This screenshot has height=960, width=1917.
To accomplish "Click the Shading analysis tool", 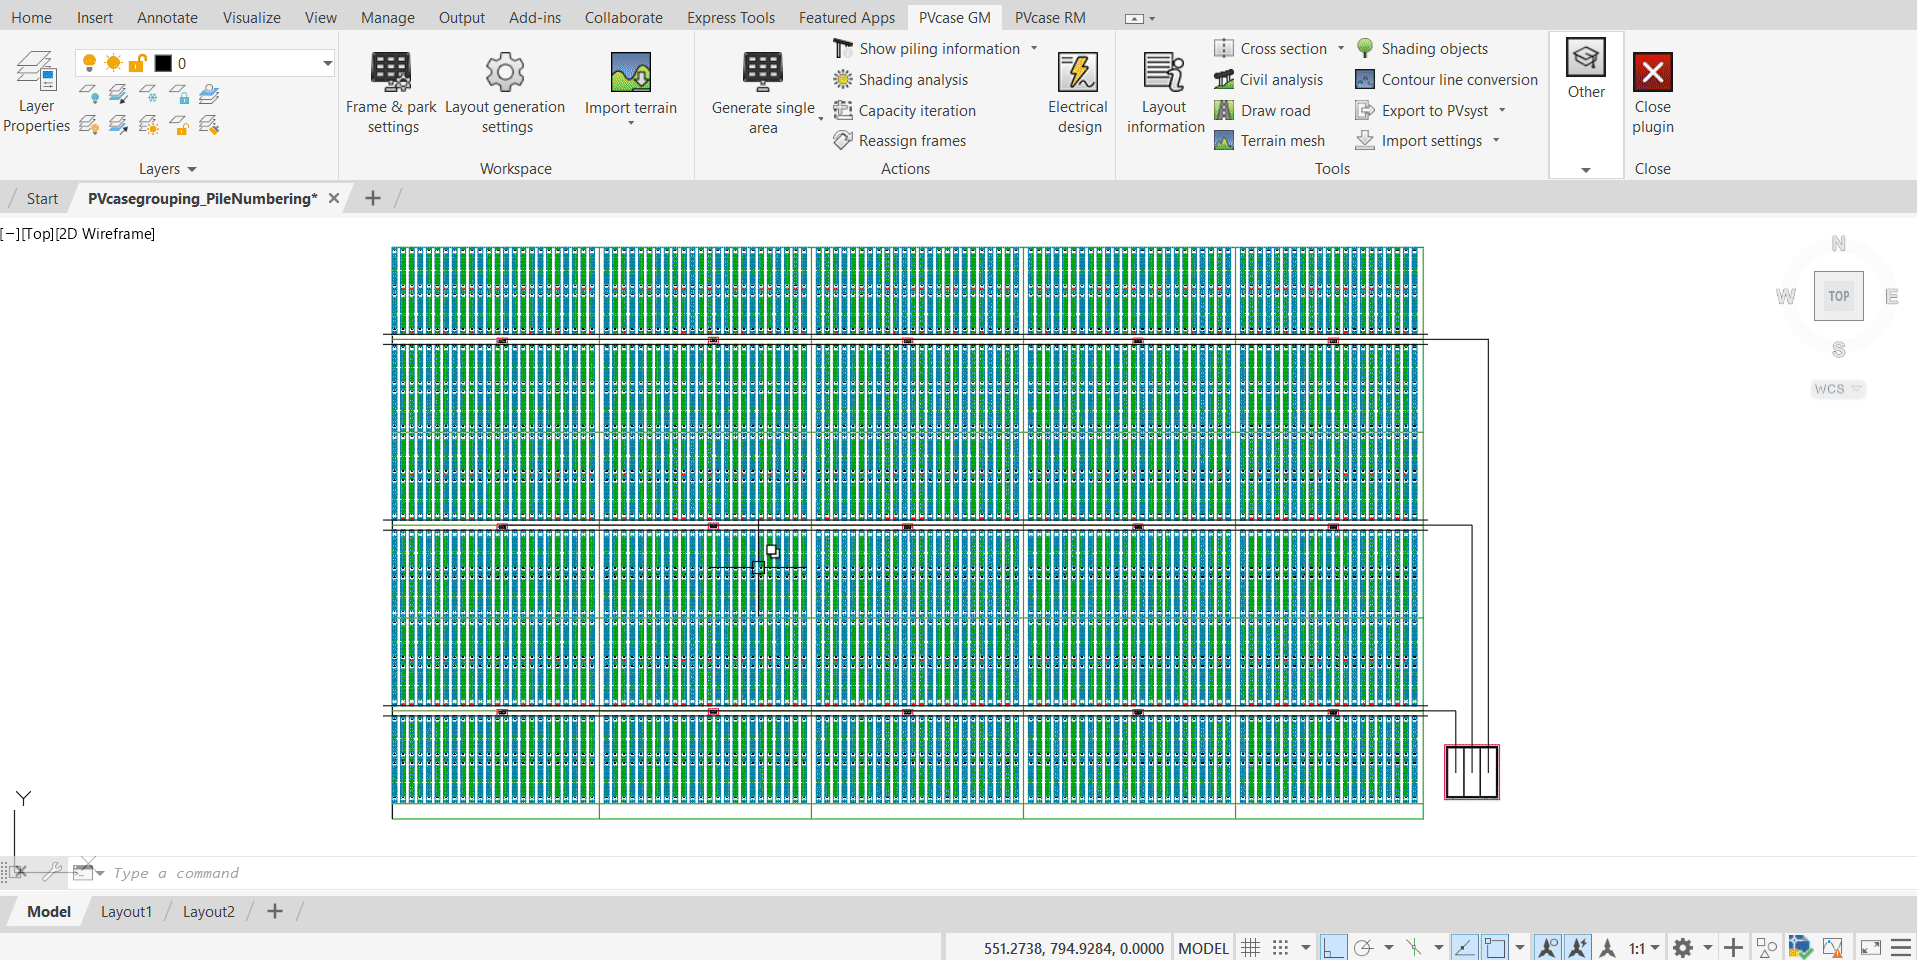I will click(x=912, y=80).
